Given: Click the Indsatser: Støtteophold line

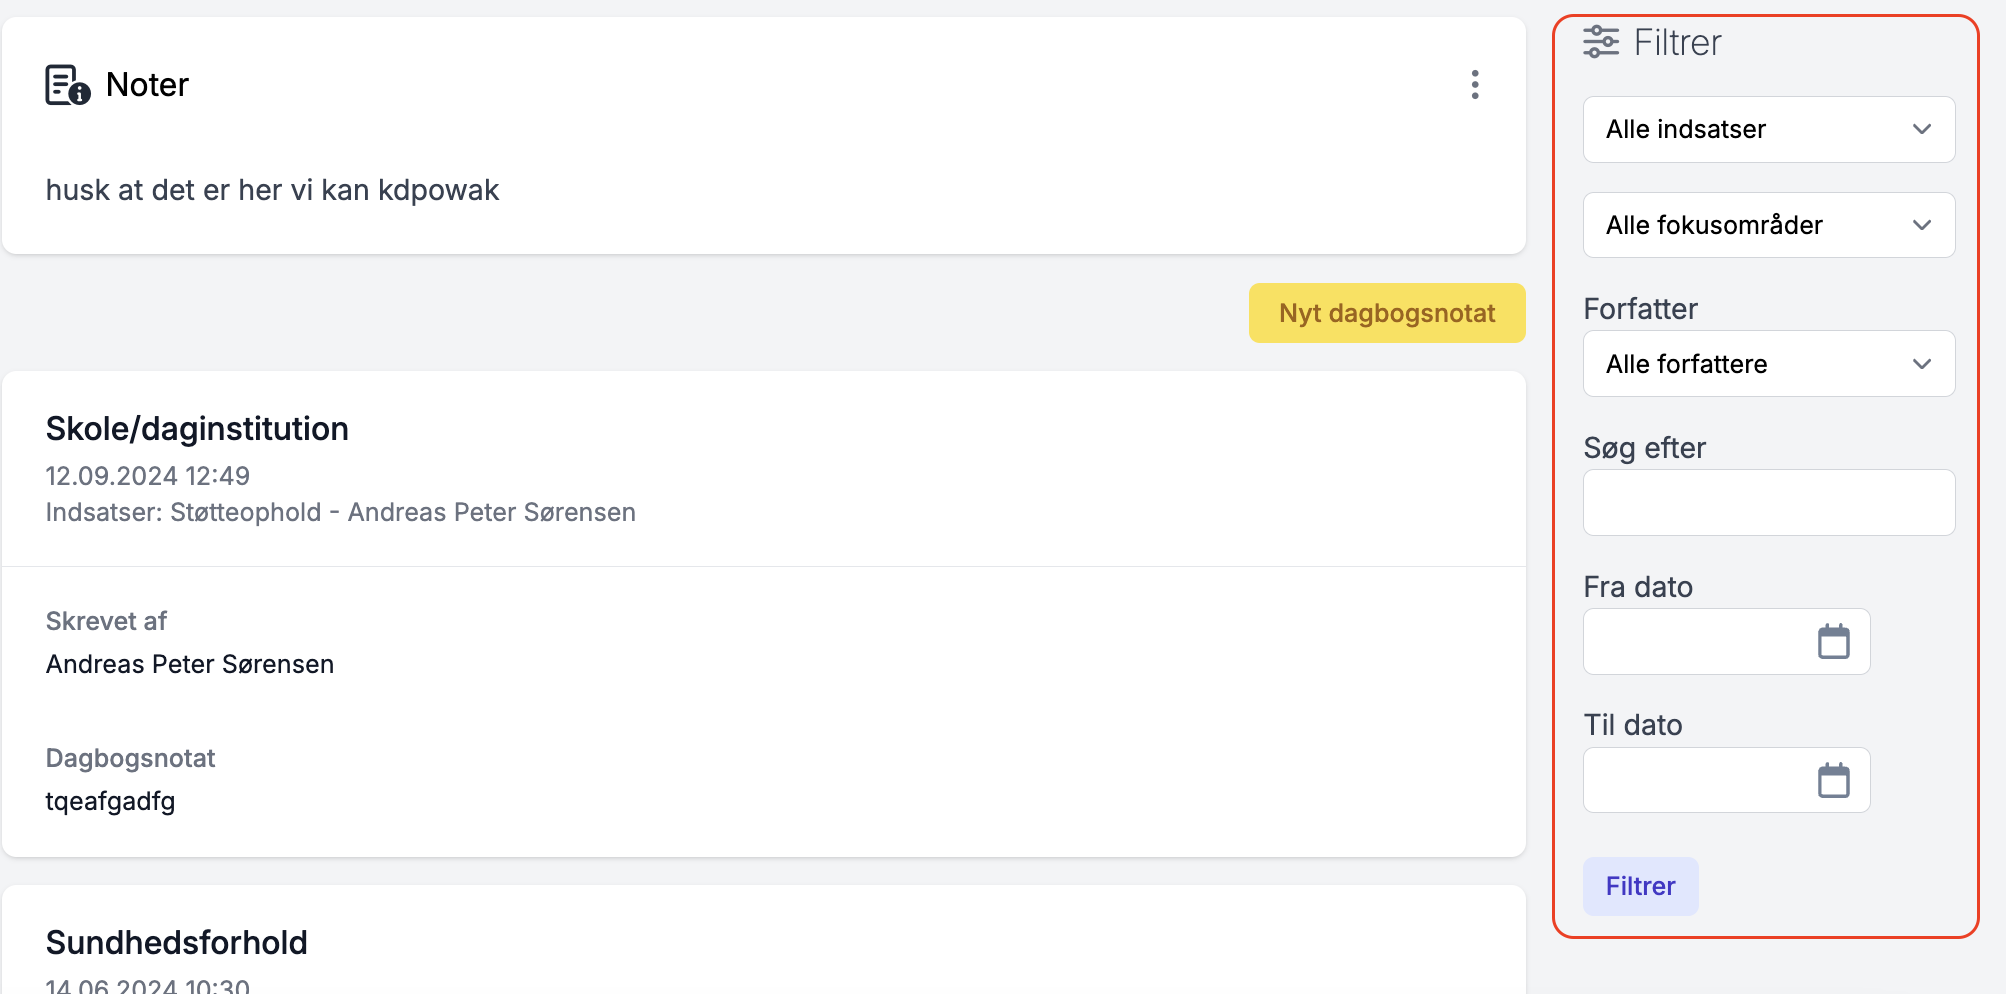Looking at the screenshot, I should coord(340,513).
